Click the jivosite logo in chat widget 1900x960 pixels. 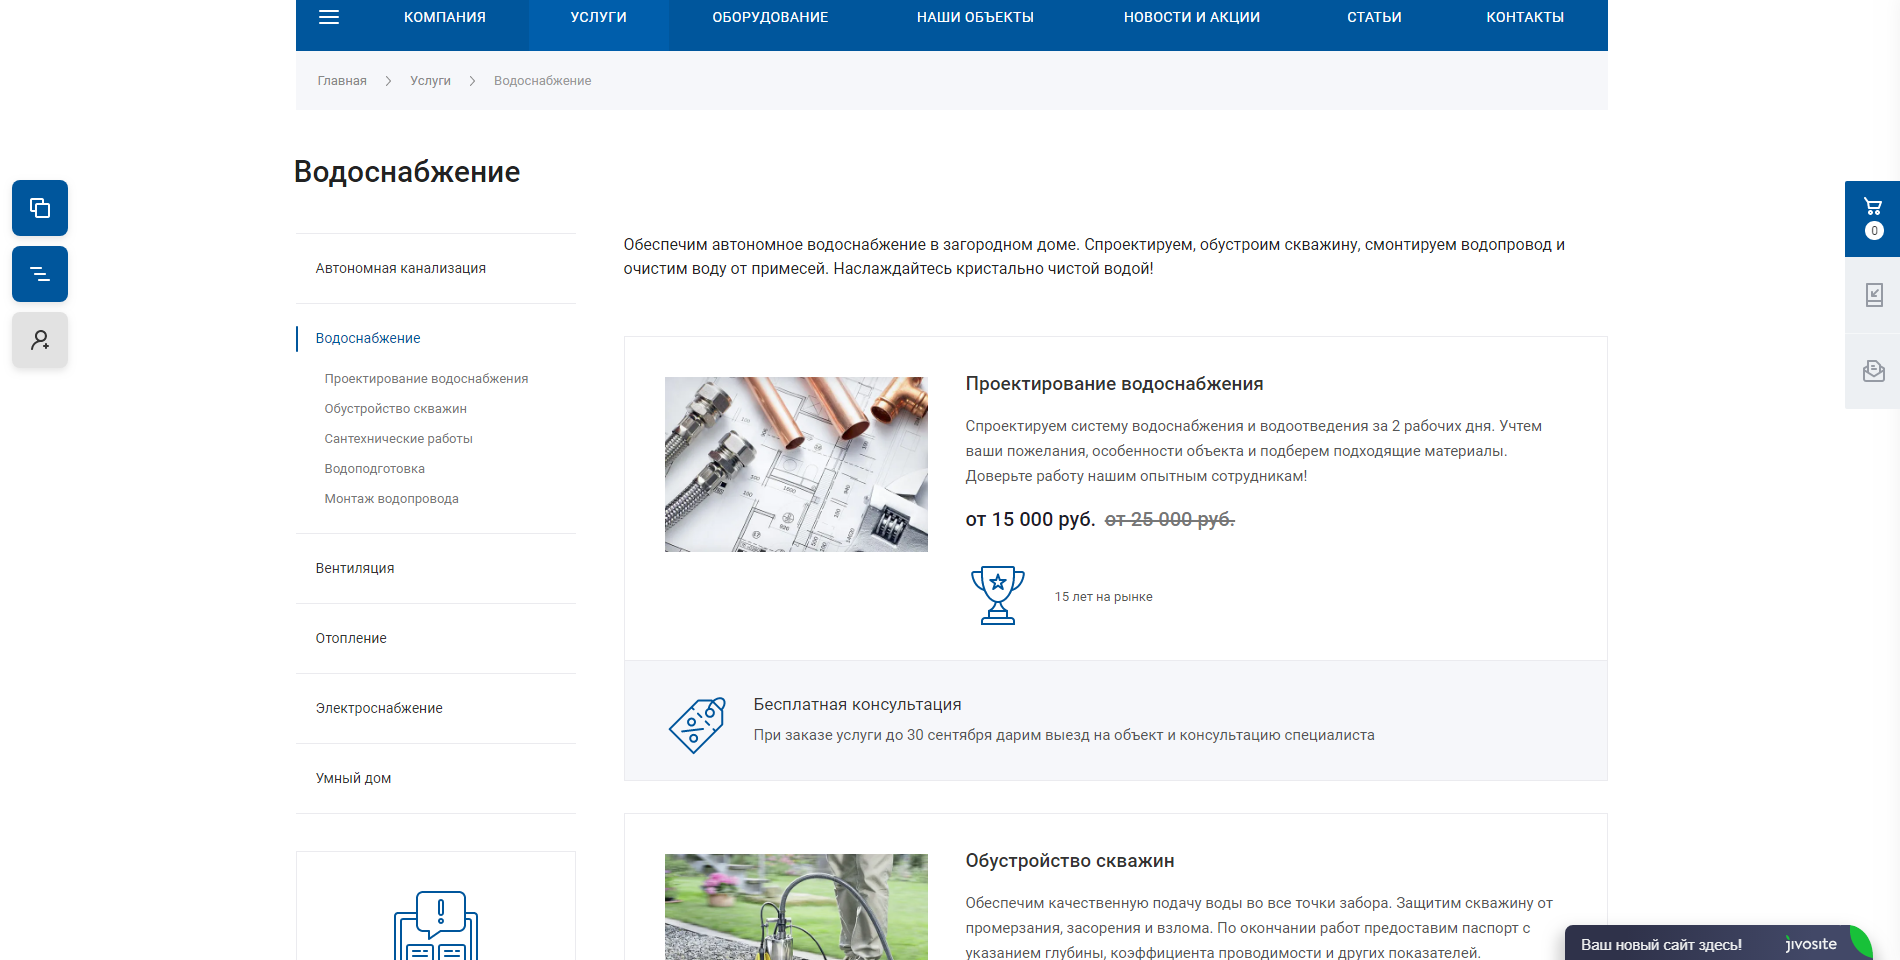point(1811,944)
